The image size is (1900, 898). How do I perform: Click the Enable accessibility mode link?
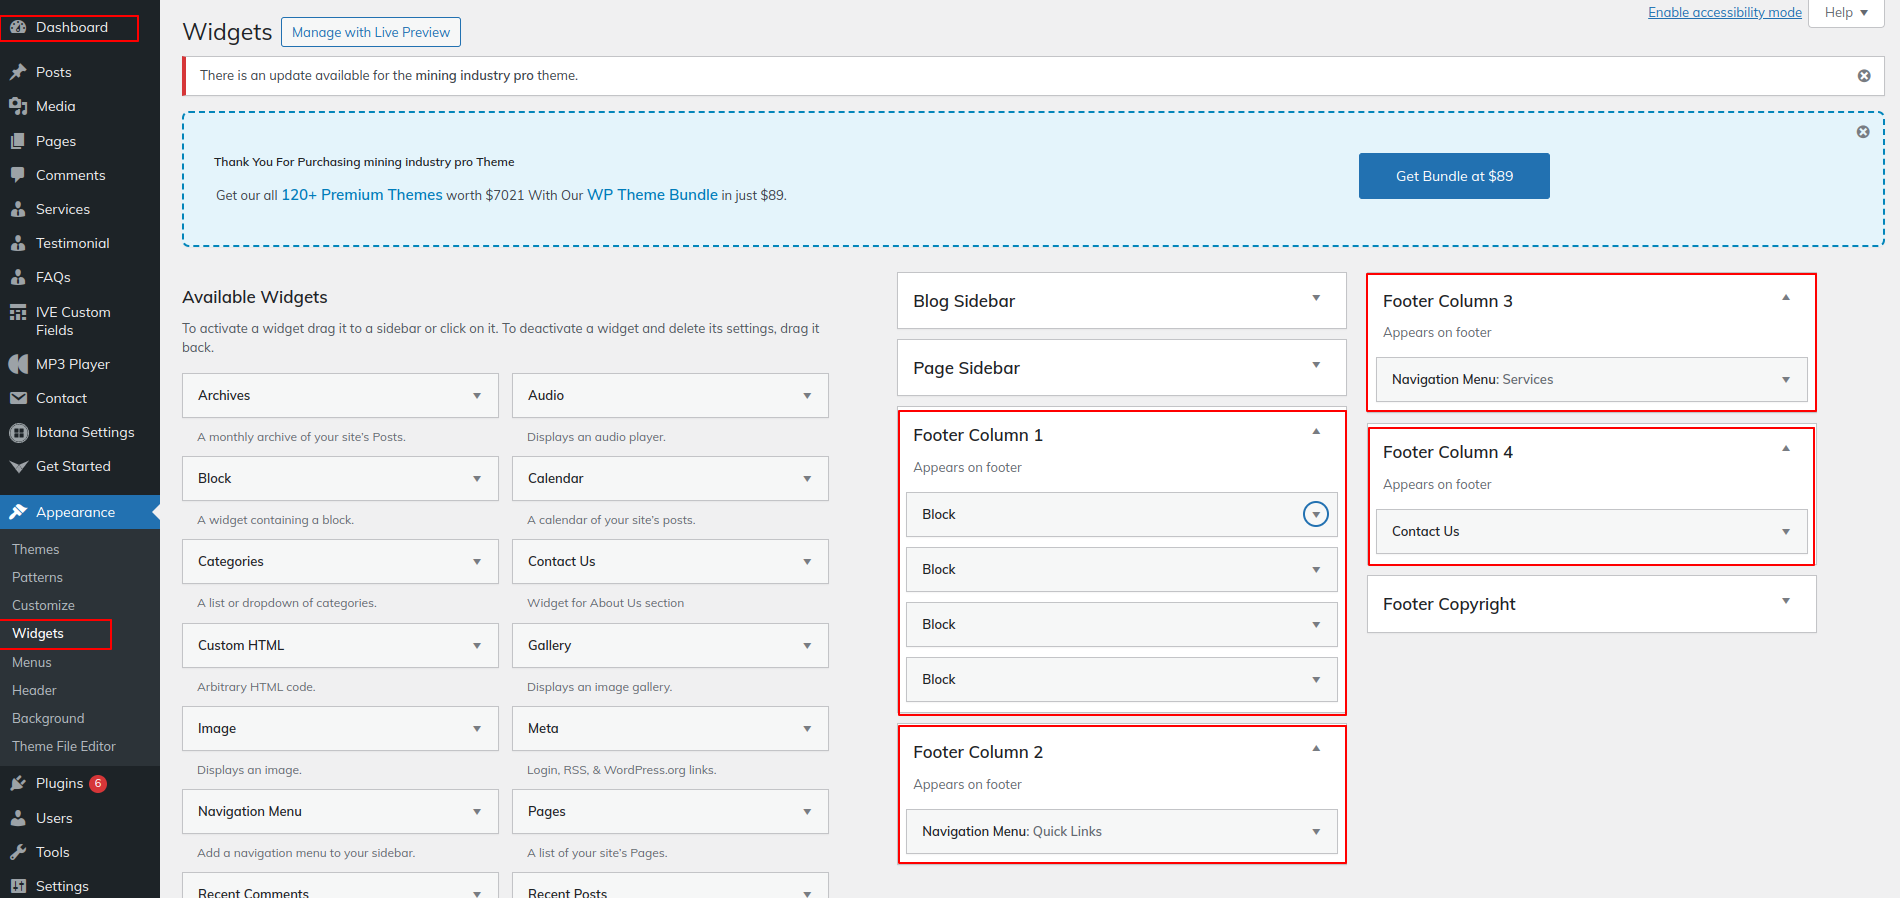[1724, 12]
